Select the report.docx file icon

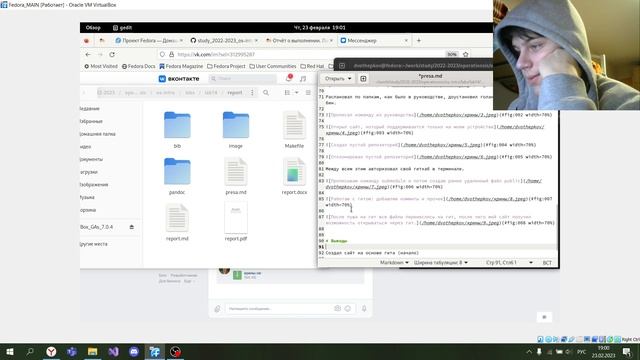[294, 172]
